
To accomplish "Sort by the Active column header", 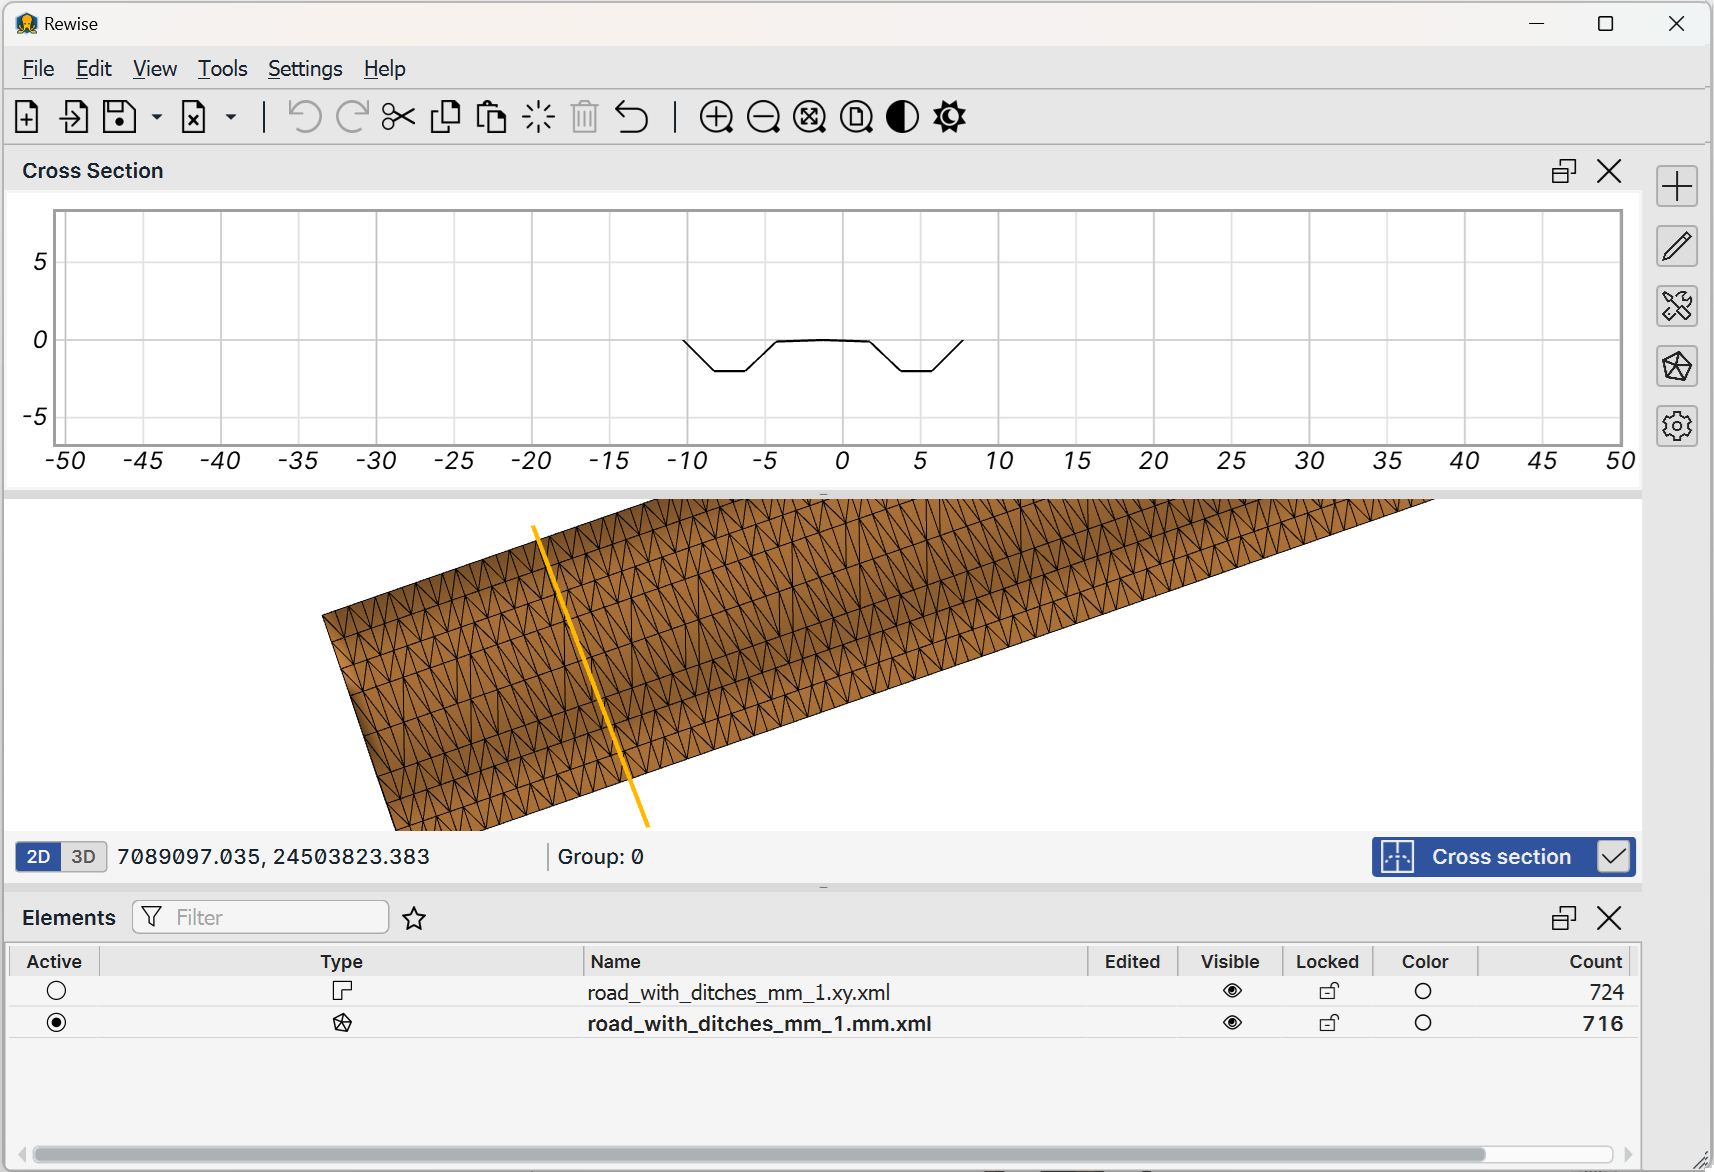I will [x=54, y=962].
